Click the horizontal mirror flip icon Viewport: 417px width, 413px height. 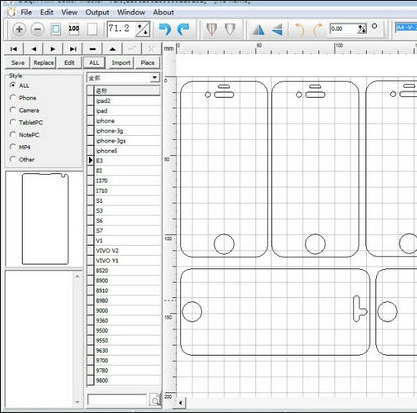(x=258, y=30)
